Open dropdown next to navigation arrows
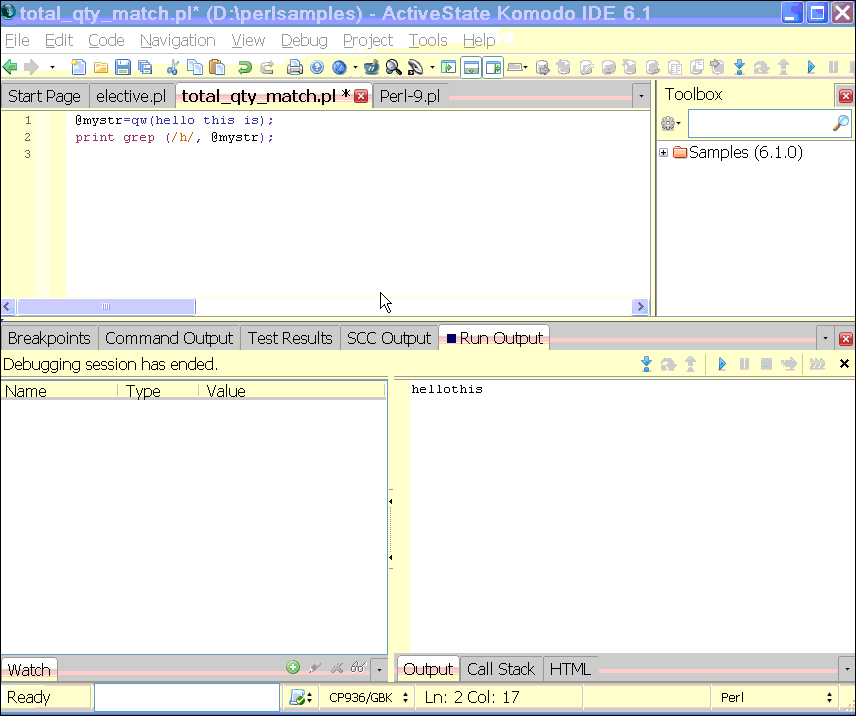The image size is (856, 716). 52,67
